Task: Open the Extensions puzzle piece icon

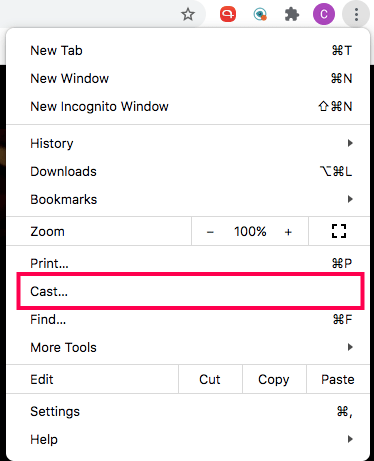Action: (x=292, y=14)
